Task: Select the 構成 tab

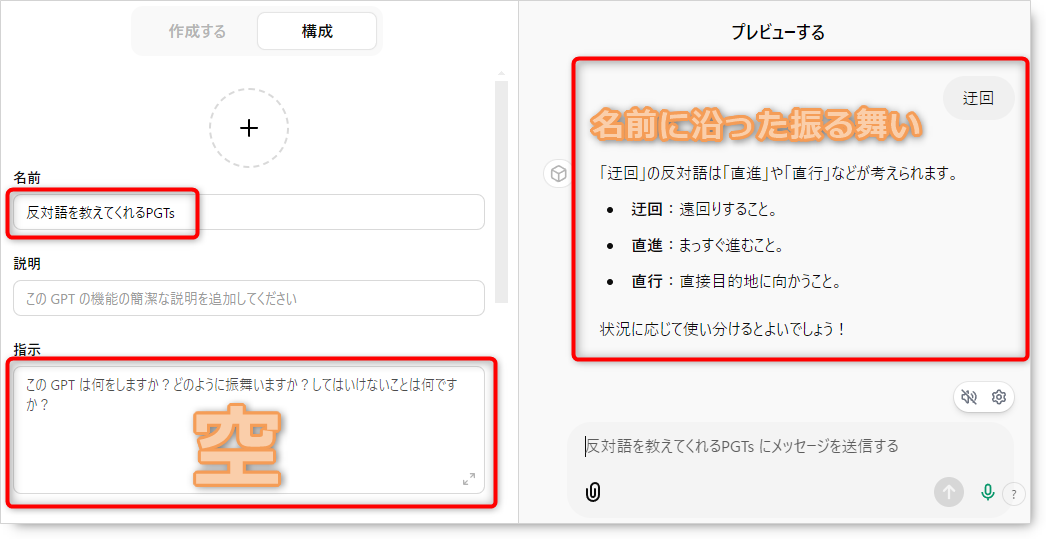Action: point(317,31)
